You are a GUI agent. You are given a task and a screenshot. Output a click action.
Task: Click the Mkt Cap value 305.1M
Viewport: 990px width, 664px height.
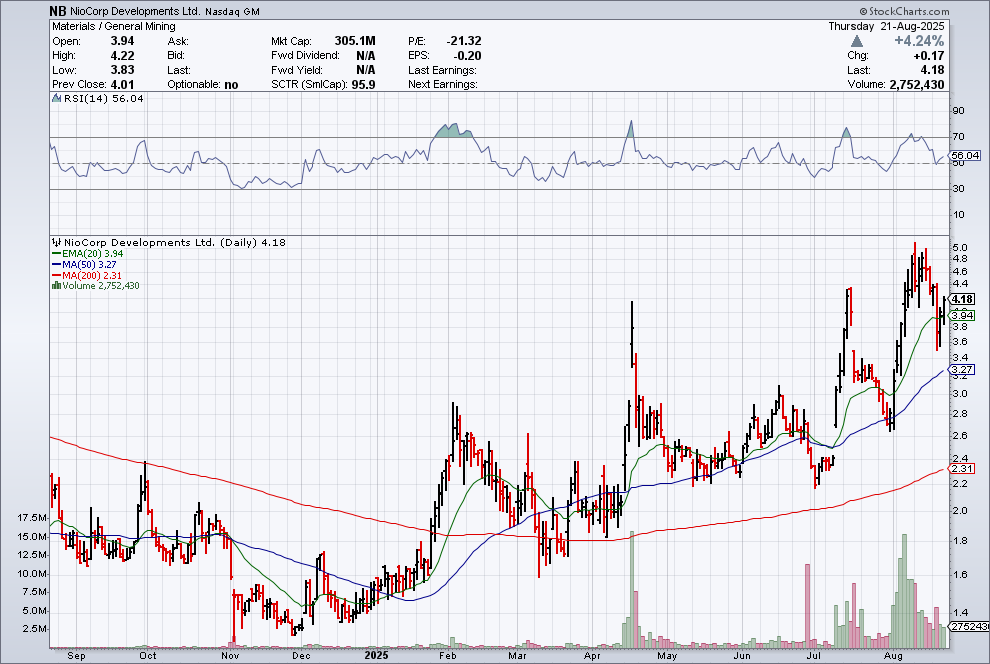click(355, 41)
